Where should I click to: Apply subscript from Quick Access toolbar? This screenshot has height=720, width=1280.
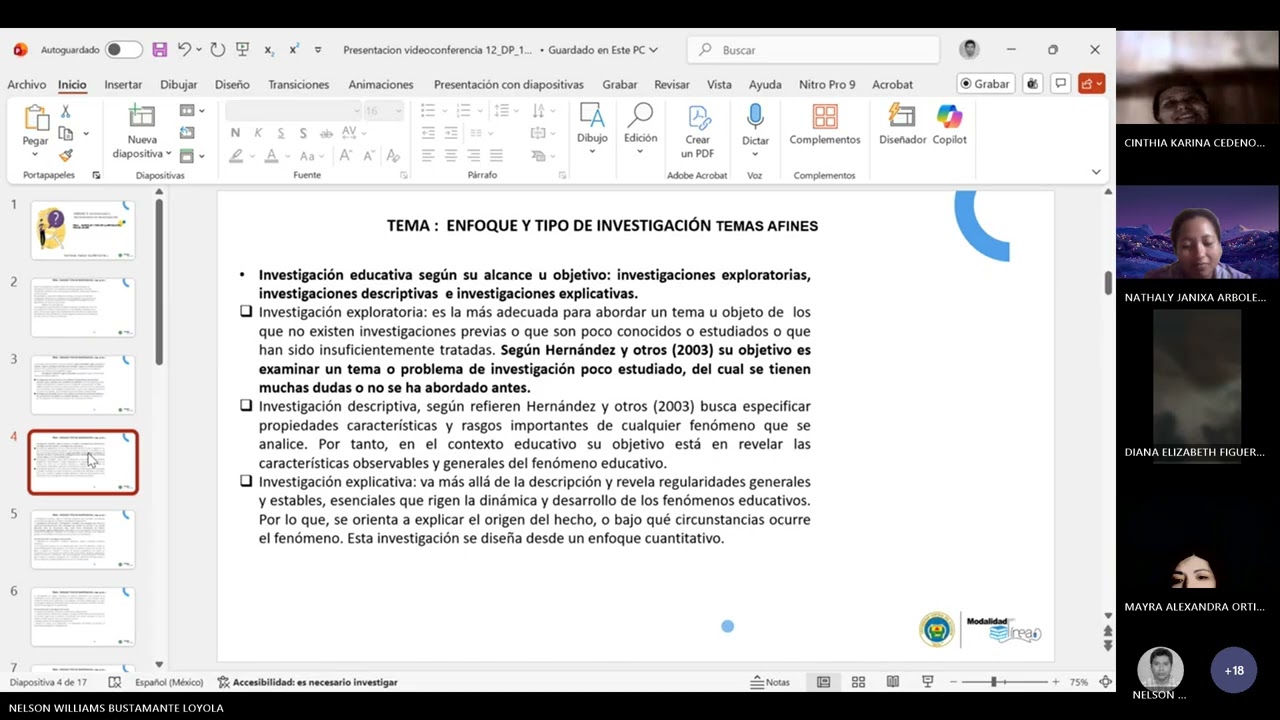coord(269,49)
